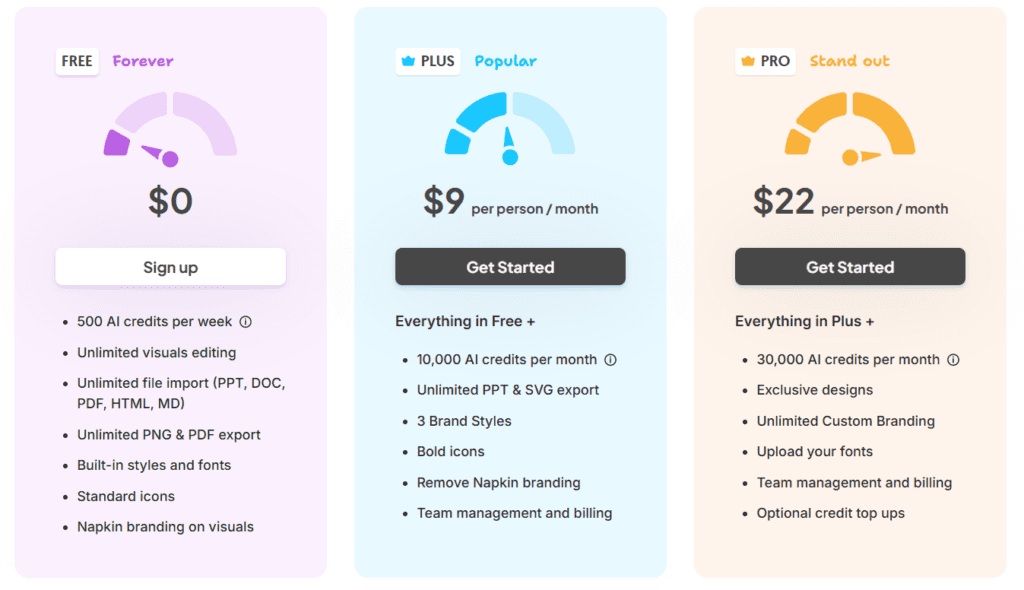Click the PLUS plan badge
Screen dimensions: 1024x590
(427, 61)
